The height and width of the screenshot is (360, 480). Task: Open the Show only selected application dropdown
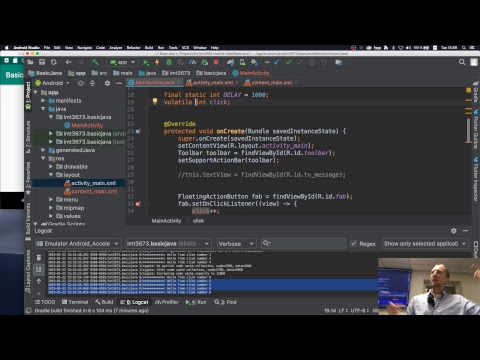pyautogui.click(x=425, y=244)
